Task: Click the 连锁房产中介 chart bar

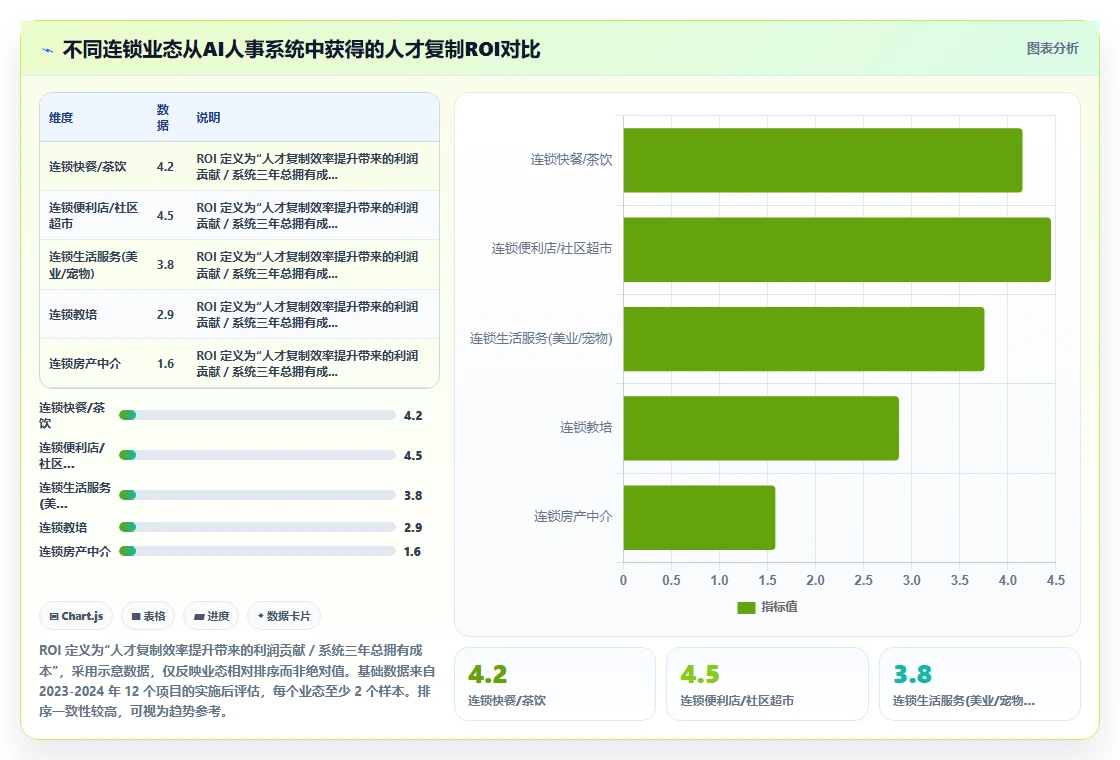Action: (x=699, y=517)
